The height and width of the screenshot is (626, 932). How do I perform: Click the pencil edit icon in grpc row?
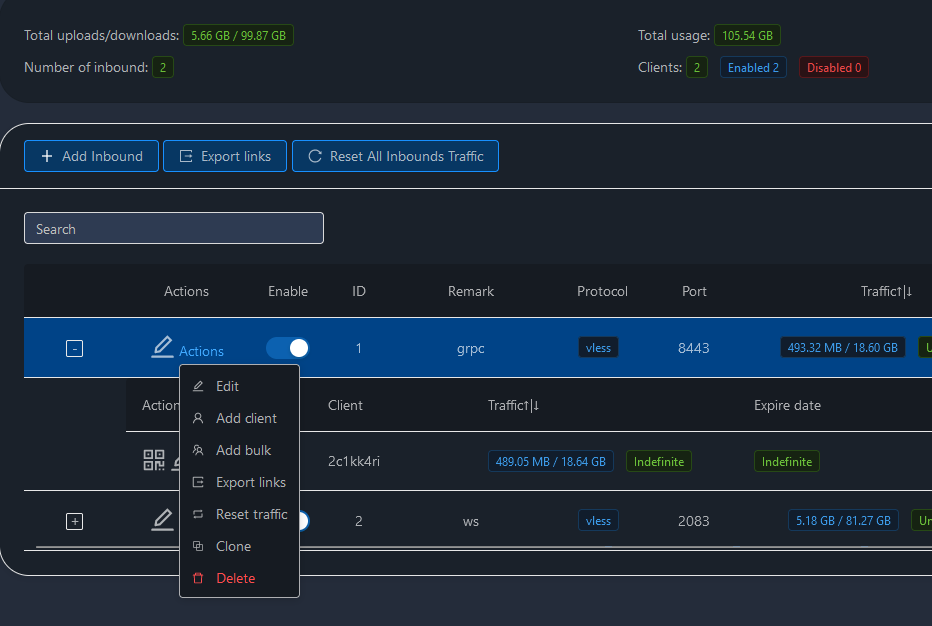tap(162, 347)
